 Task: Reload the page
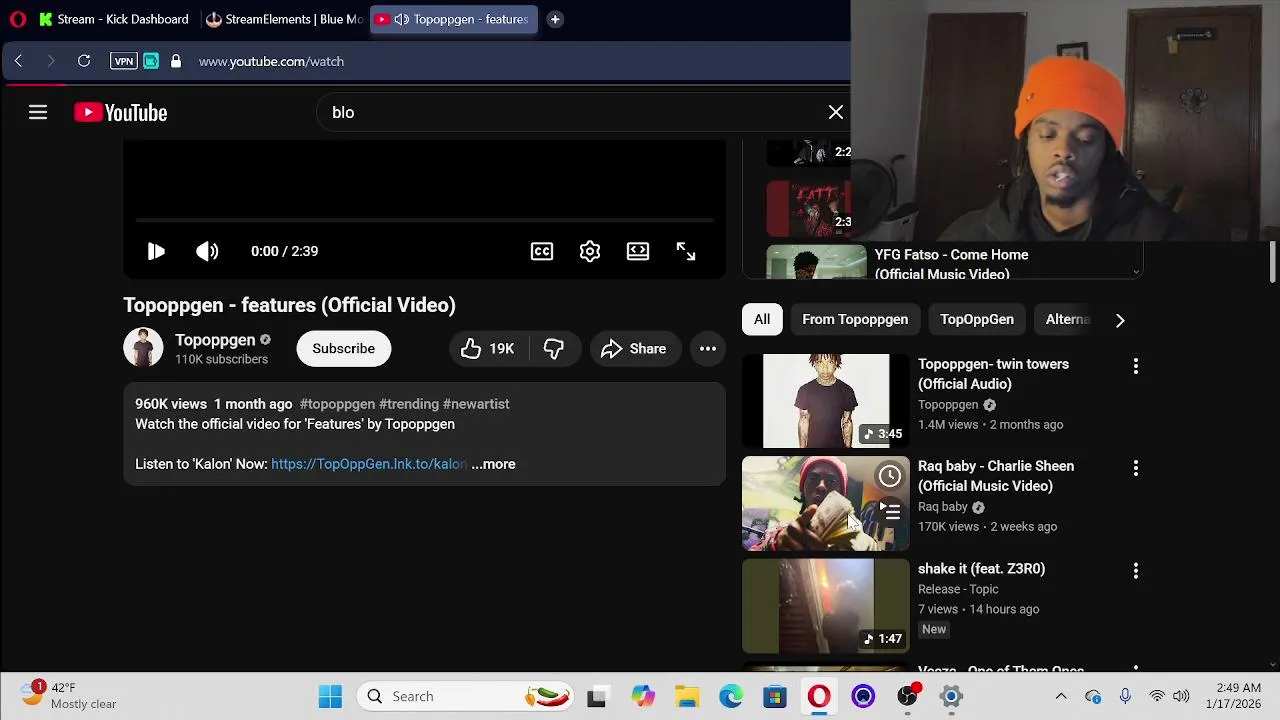[84, 61]
